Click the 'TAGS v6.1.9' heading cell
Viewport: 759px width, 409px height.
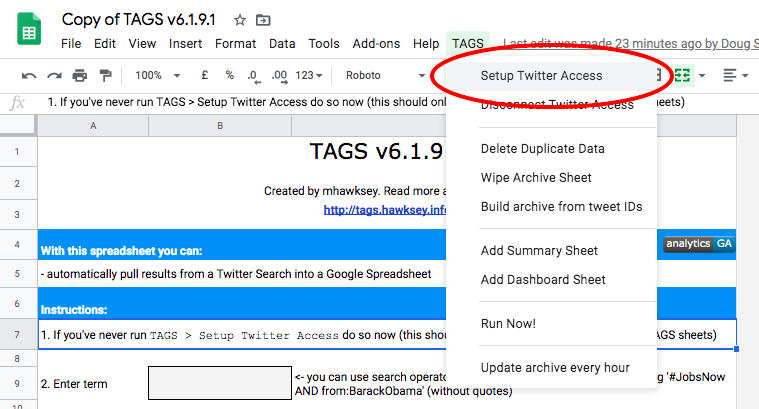pos(376,151)
